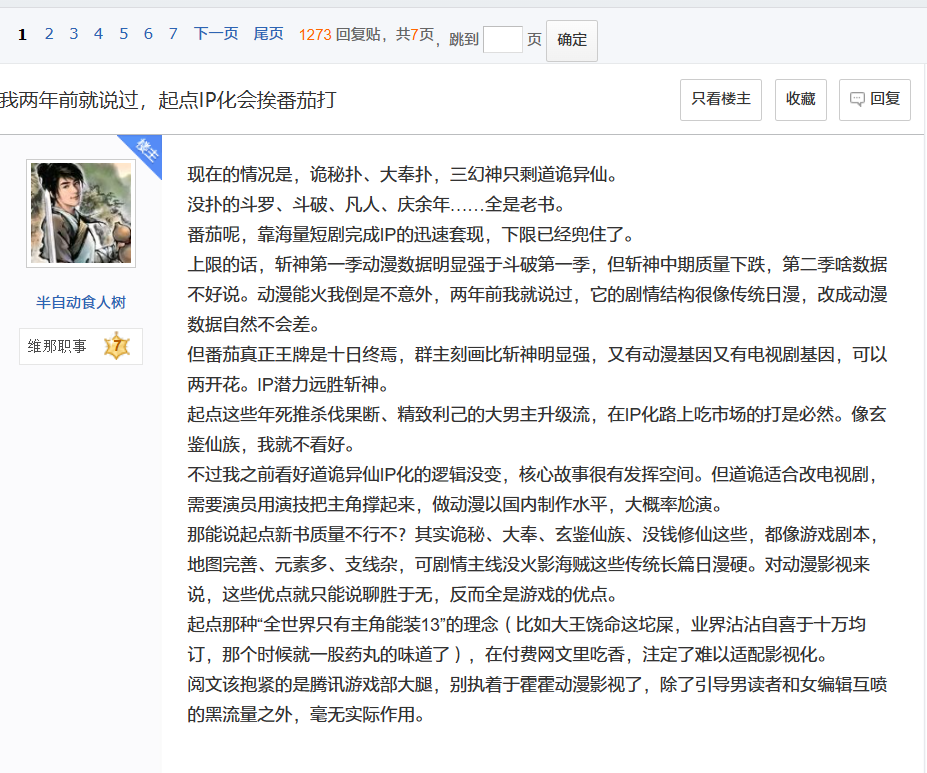Jump to last page via 尾页

click(268, 34)
